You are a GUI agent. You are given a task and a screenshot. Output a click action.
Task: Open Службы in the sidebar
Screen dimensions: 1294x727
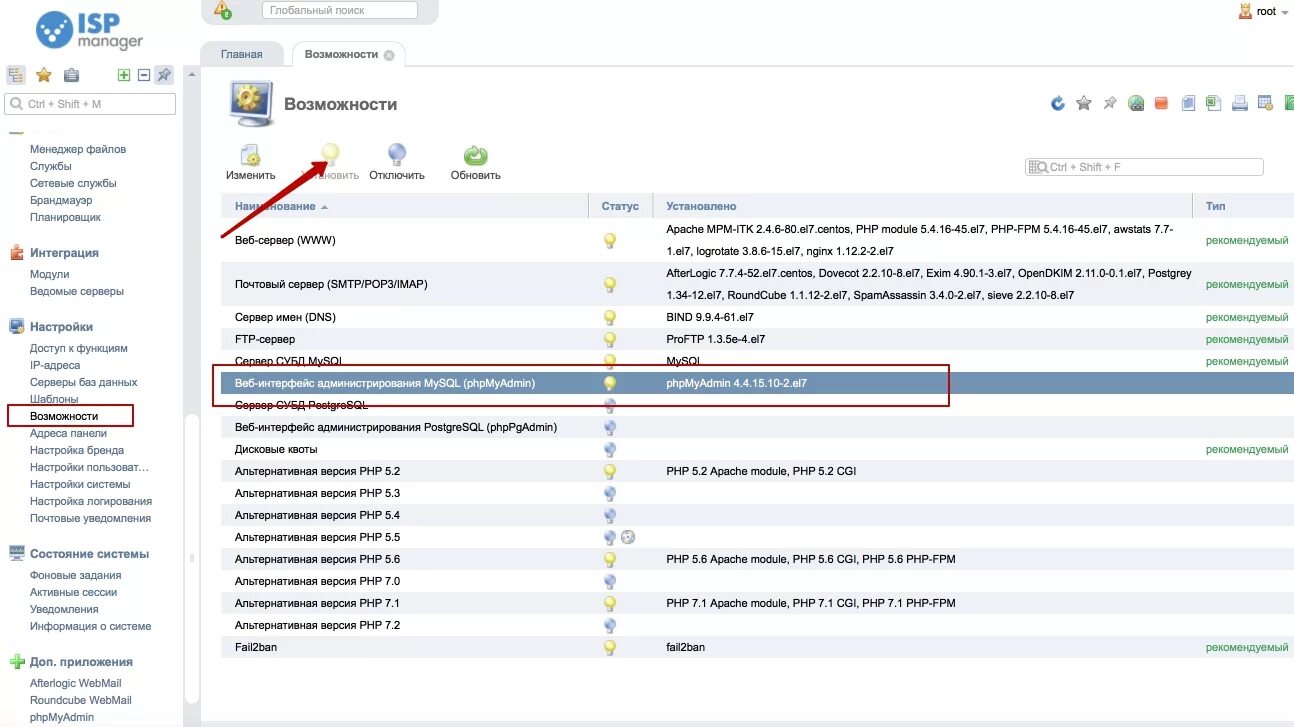click(51, 166)
